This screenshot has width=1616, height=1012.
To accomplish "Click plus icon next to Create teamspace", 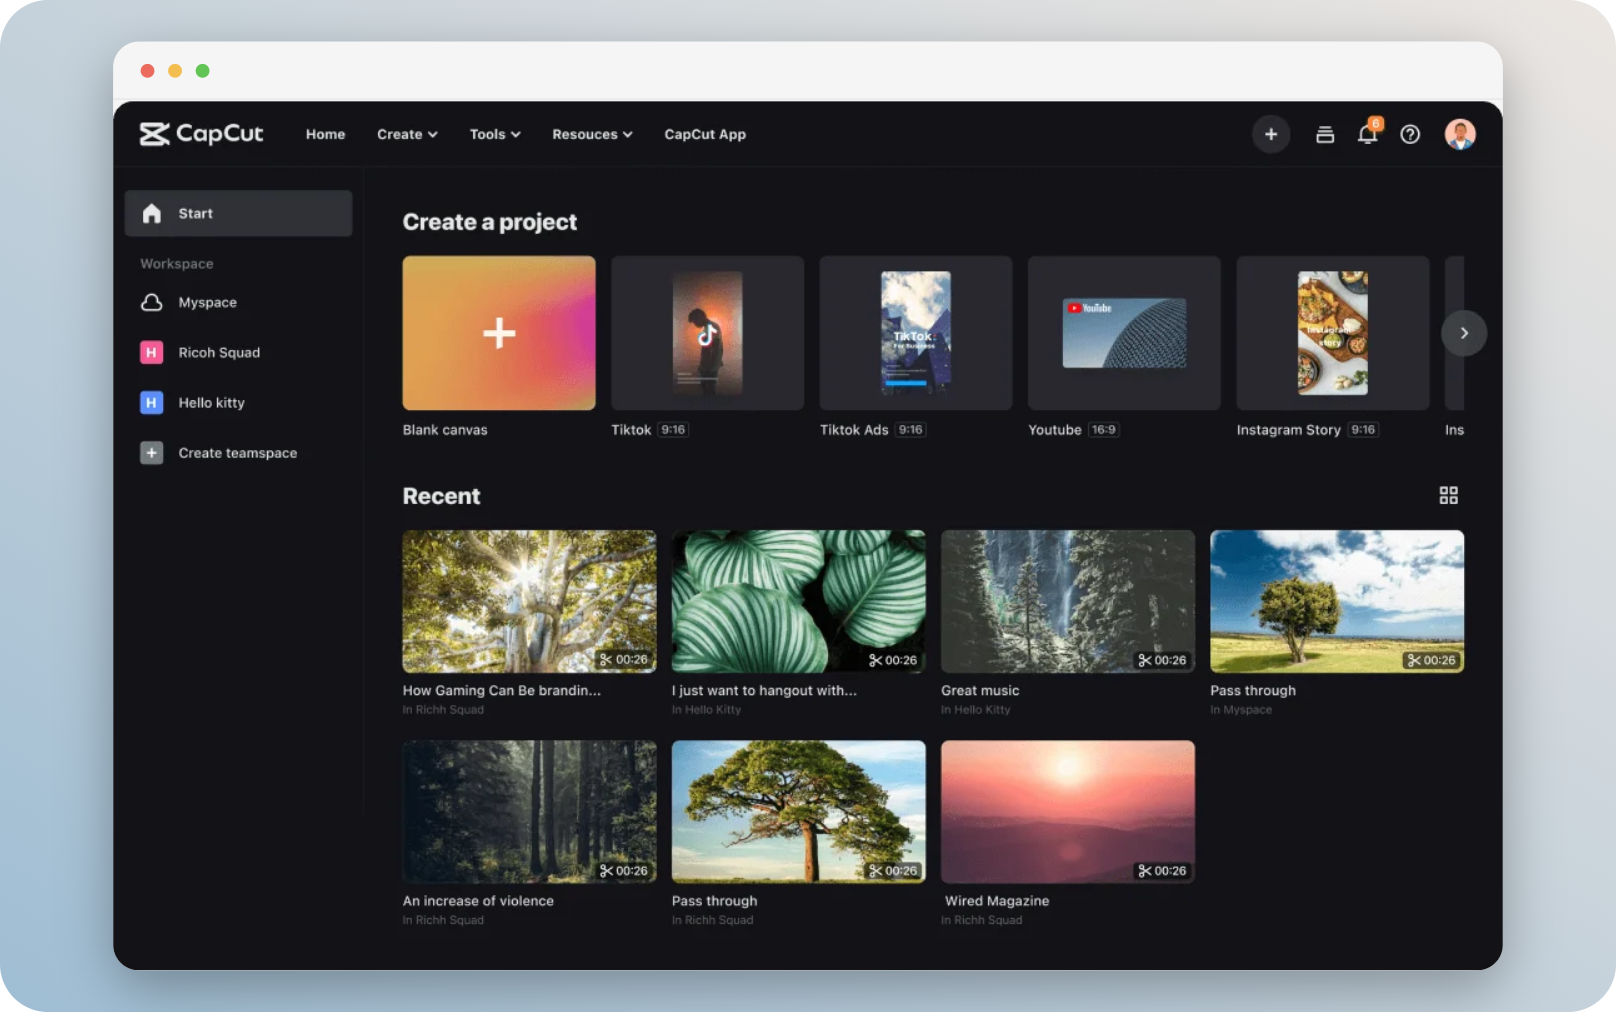I will pyautogui.click(x=152, y=453).
